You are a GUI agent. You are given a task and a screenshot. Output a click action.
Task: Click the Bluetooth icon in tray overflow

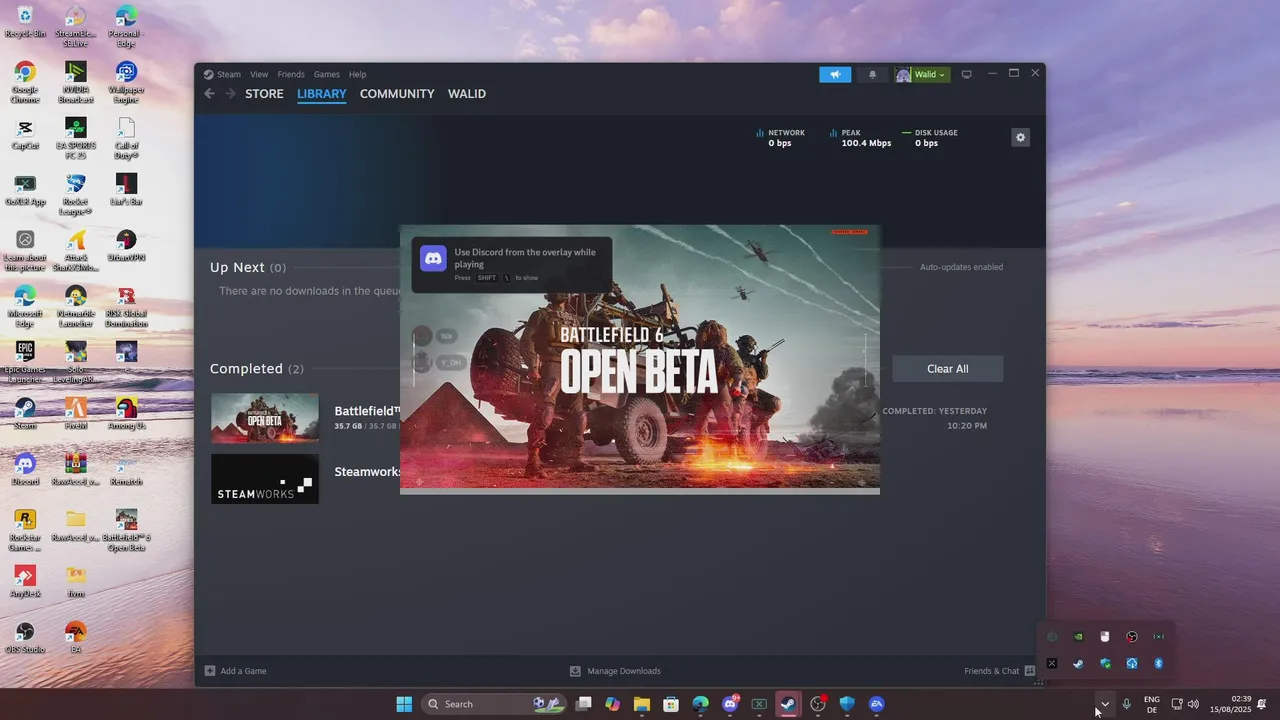click(1159, 663)
